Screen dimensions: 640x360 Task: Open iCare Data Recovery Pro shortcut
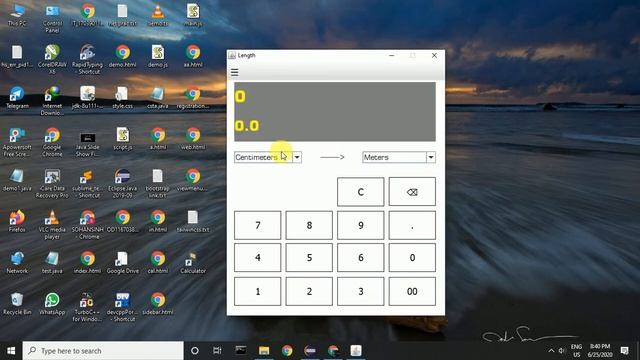pyautogui.click(x=52, y=183)
